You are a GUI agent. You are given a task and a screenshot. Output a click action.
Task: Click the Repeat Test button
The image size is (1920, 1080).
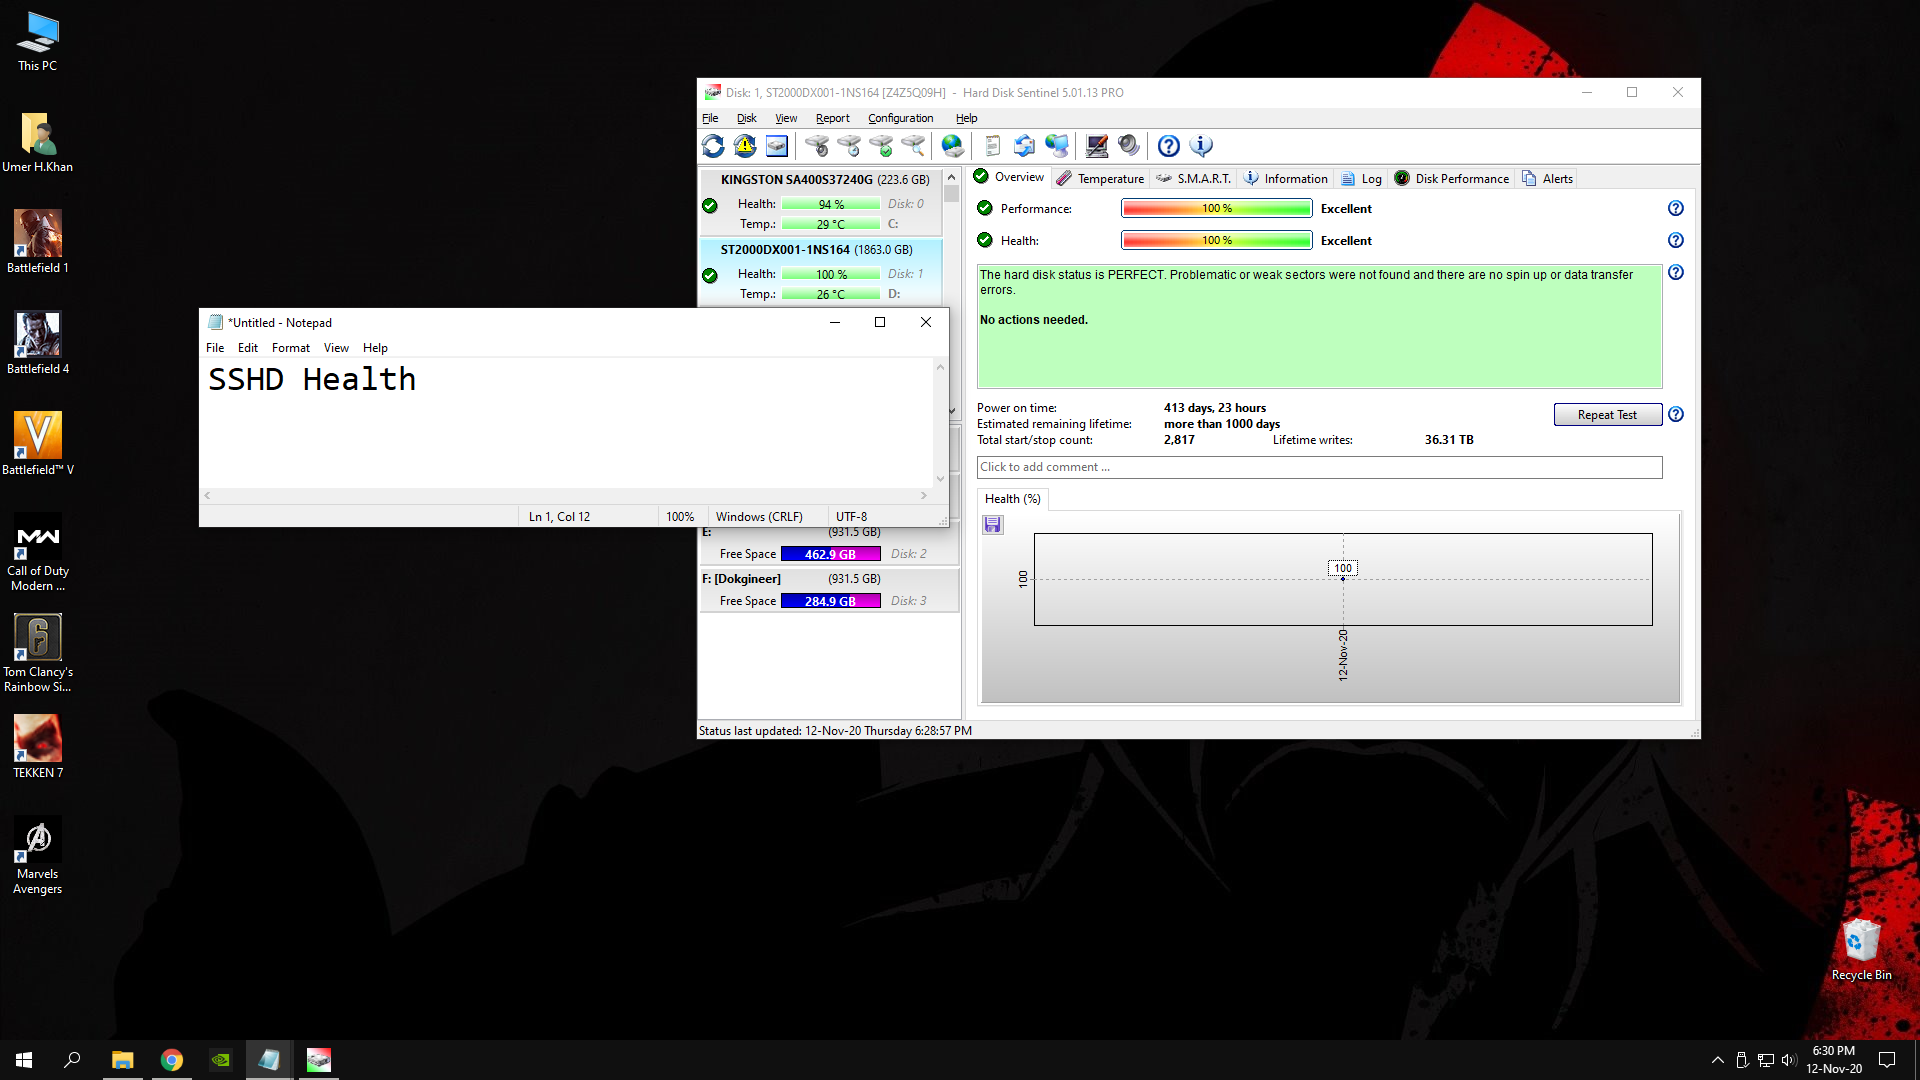pyautogui.click(x=1607, y=415)
